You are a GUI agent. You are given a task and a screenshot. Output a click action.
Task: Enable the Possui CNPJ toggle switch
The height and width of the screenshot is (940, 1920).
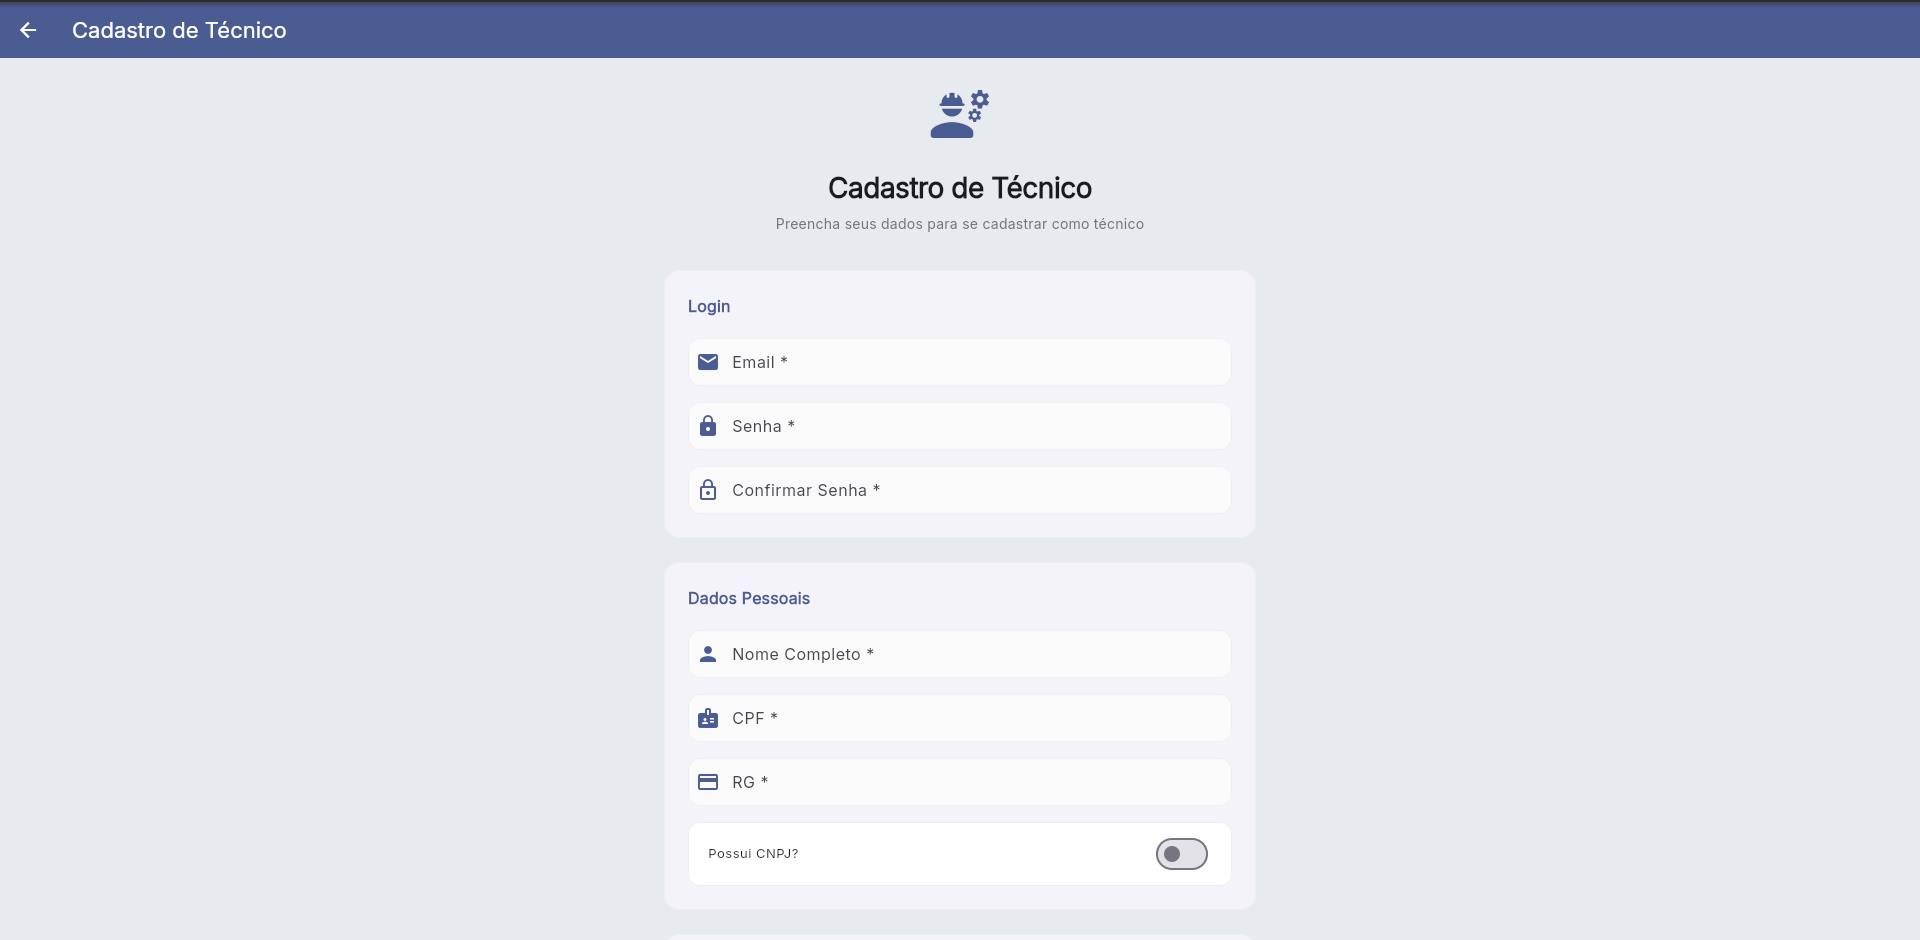coord(1181,854)
